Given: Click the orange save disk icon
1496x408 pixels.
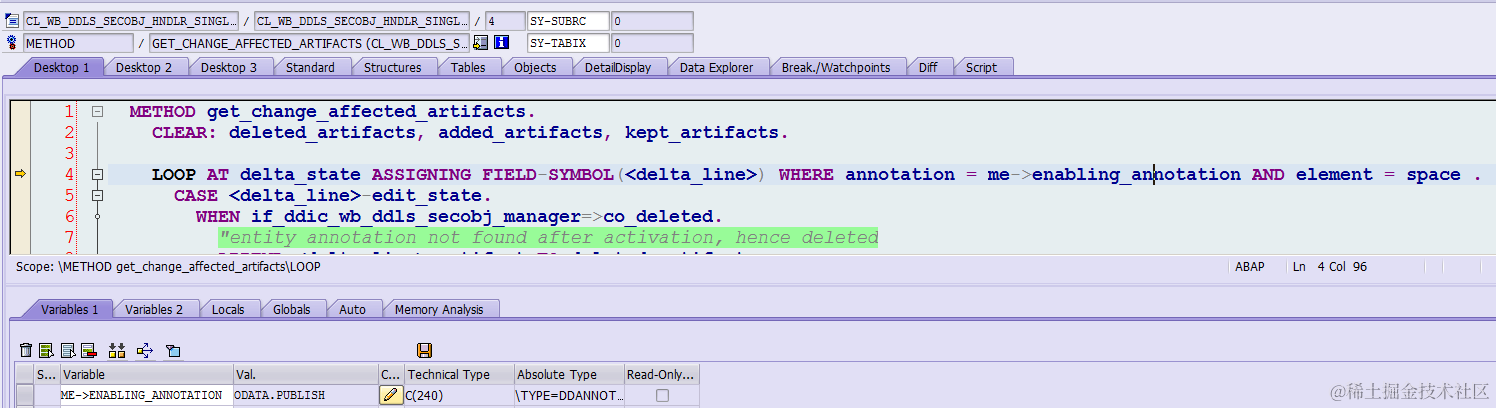Looking at the screenshot, I should (424, 350).
